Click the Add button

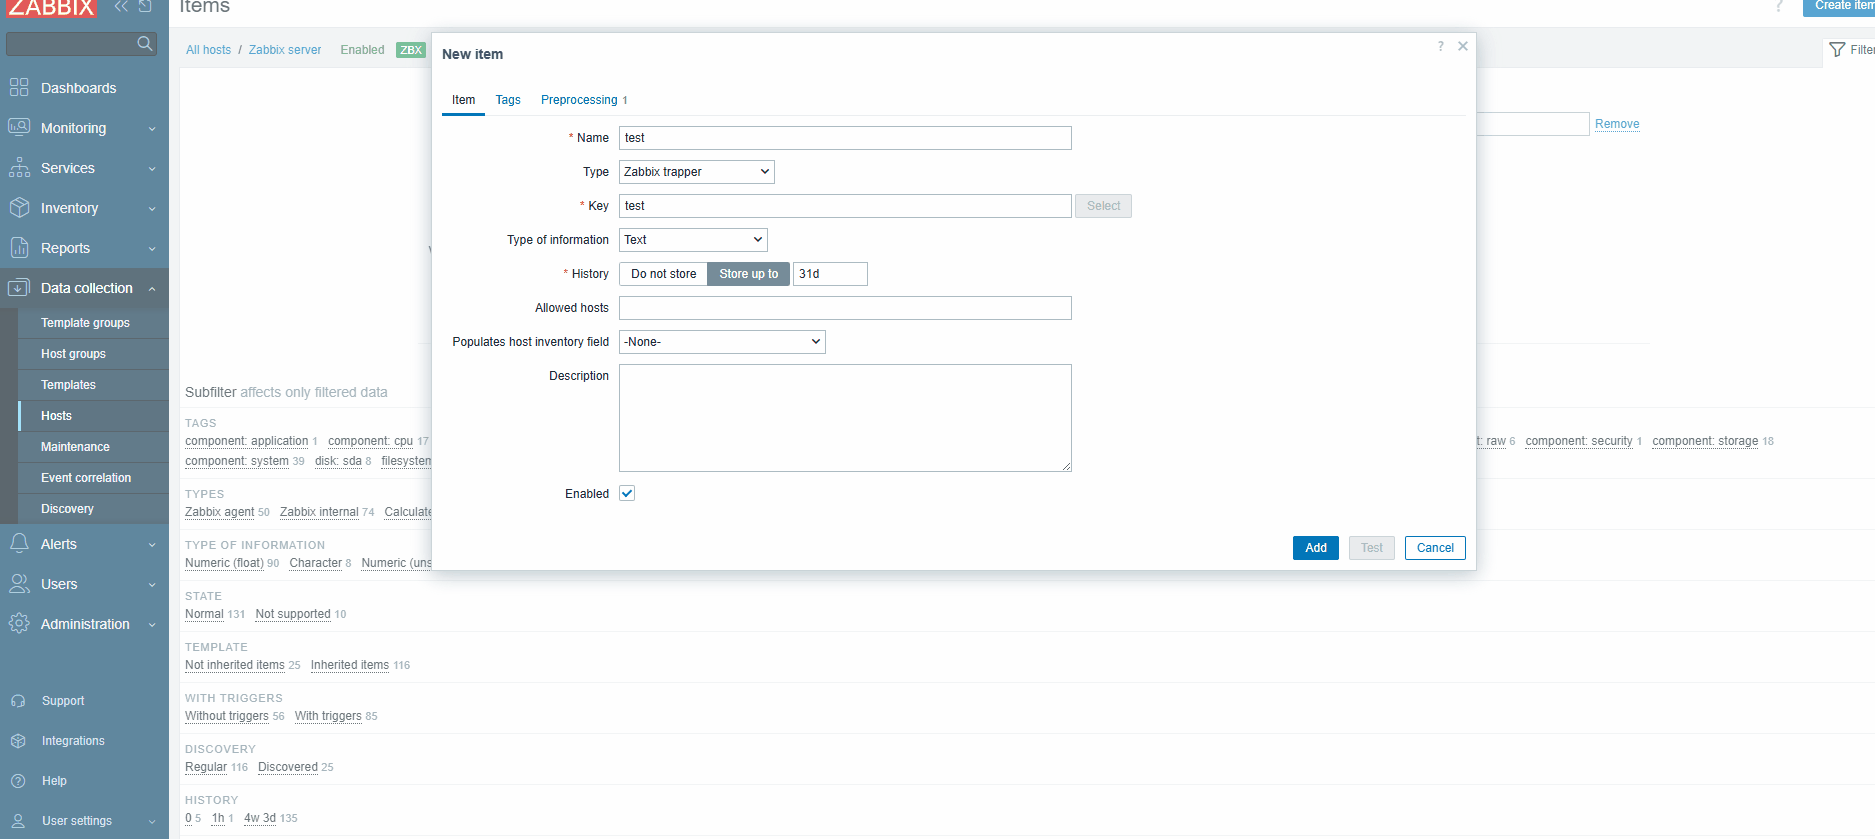tap(1316, 548)
